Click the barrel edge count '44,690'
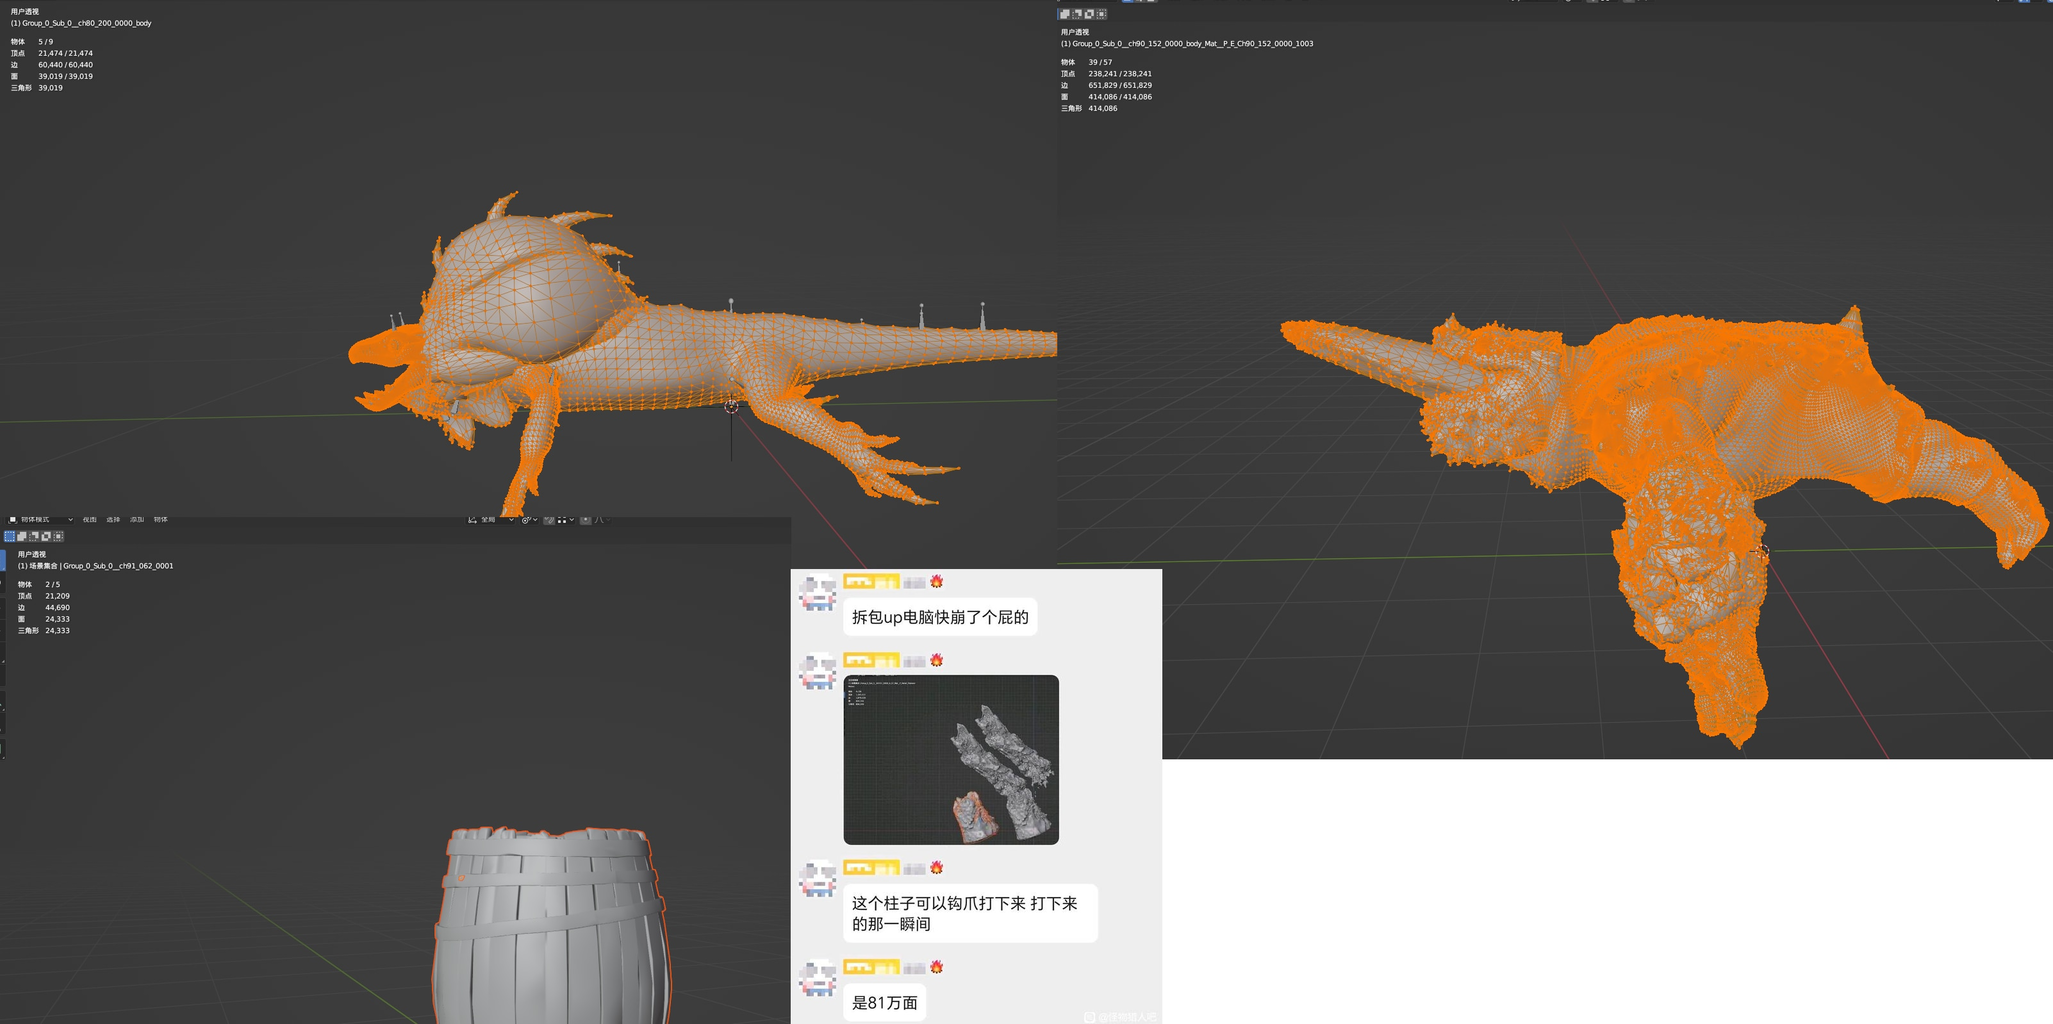2053x1024 pixels. point(57,607)
